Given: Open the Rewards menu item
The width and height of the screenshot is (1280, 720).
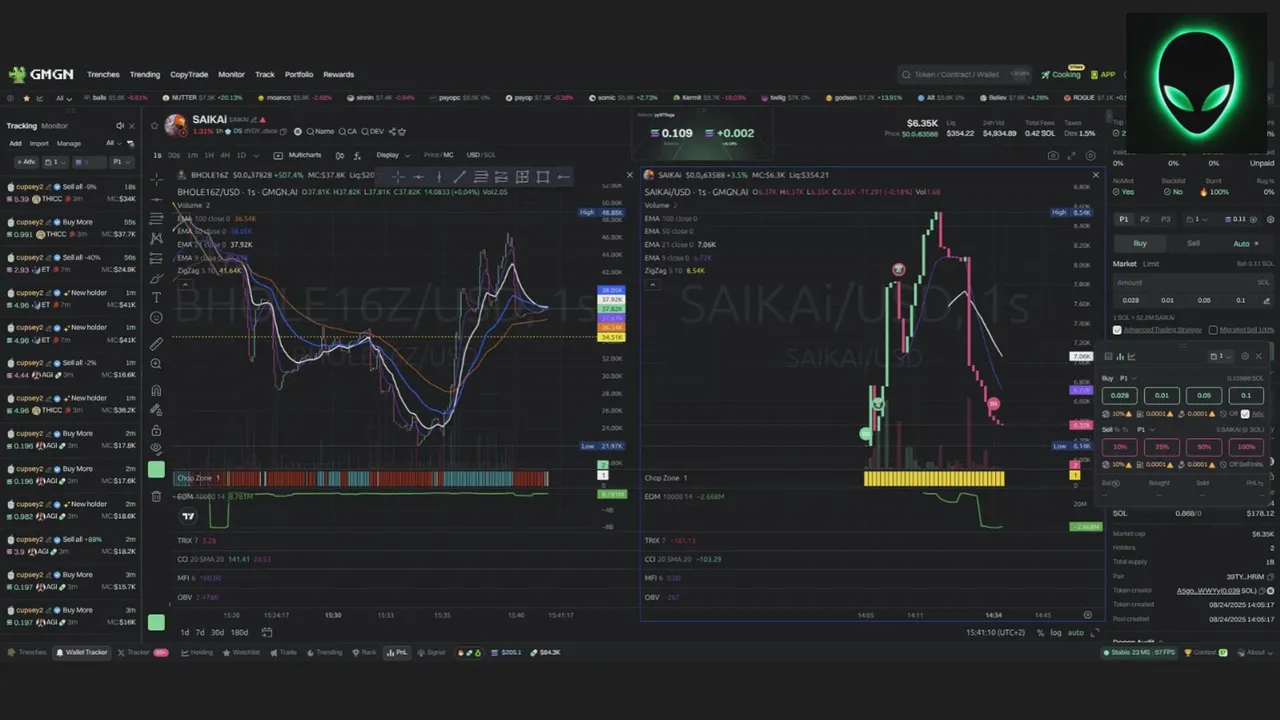Looking at the screenshot, I should 338,74.
